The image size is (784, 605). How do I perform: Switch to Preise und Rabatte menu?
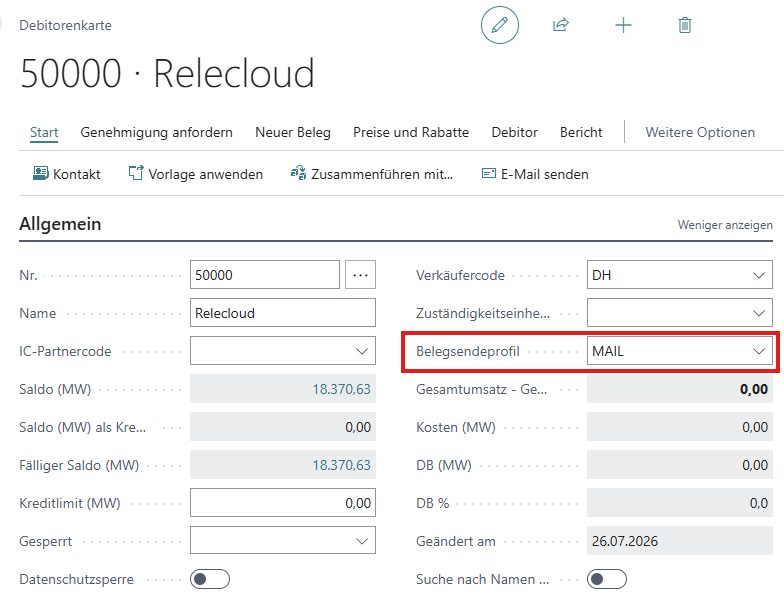click(411, 132)
